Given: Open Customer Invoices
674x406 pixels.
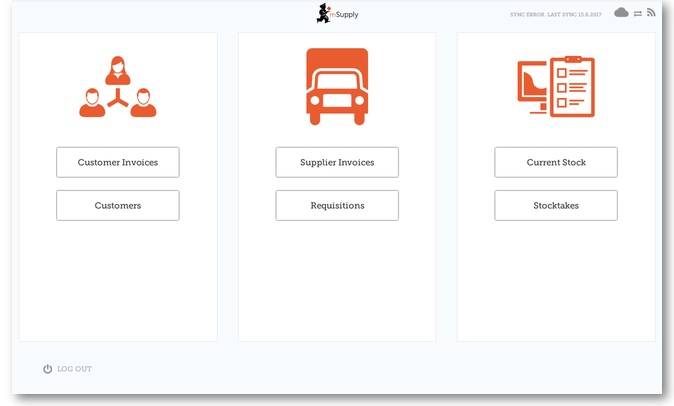Looking at the screenshot, I should coord(118,162).
